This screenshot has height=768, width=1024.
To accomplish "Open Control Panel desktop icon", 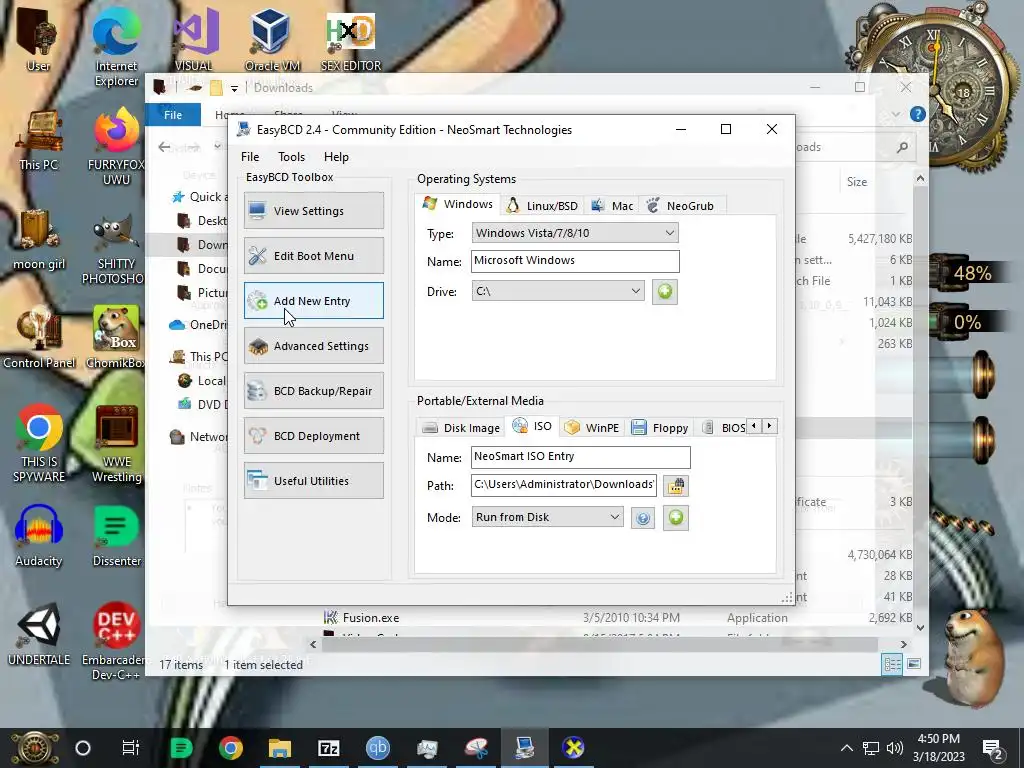I will point(39,337).
